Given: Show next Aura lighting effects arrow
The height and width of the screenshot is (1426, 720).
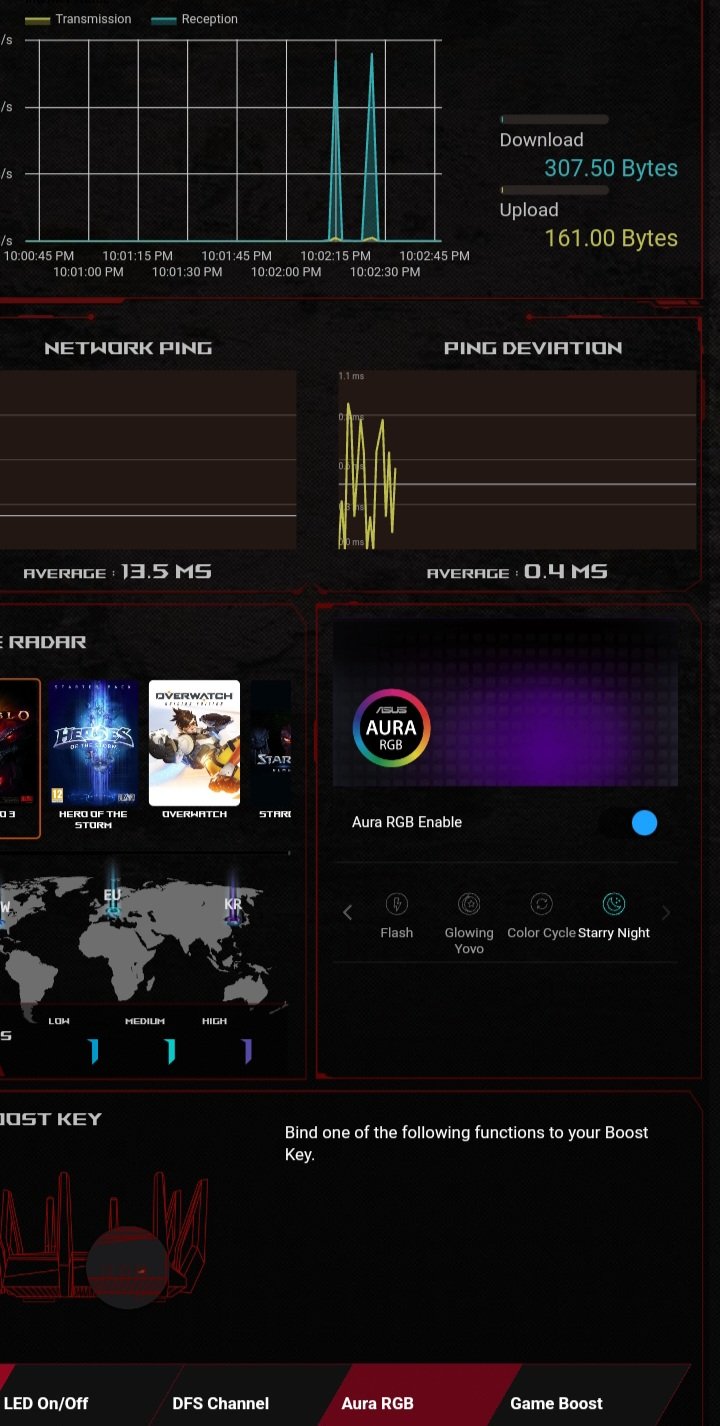Looking at the screenshot, I should (666, 912).
